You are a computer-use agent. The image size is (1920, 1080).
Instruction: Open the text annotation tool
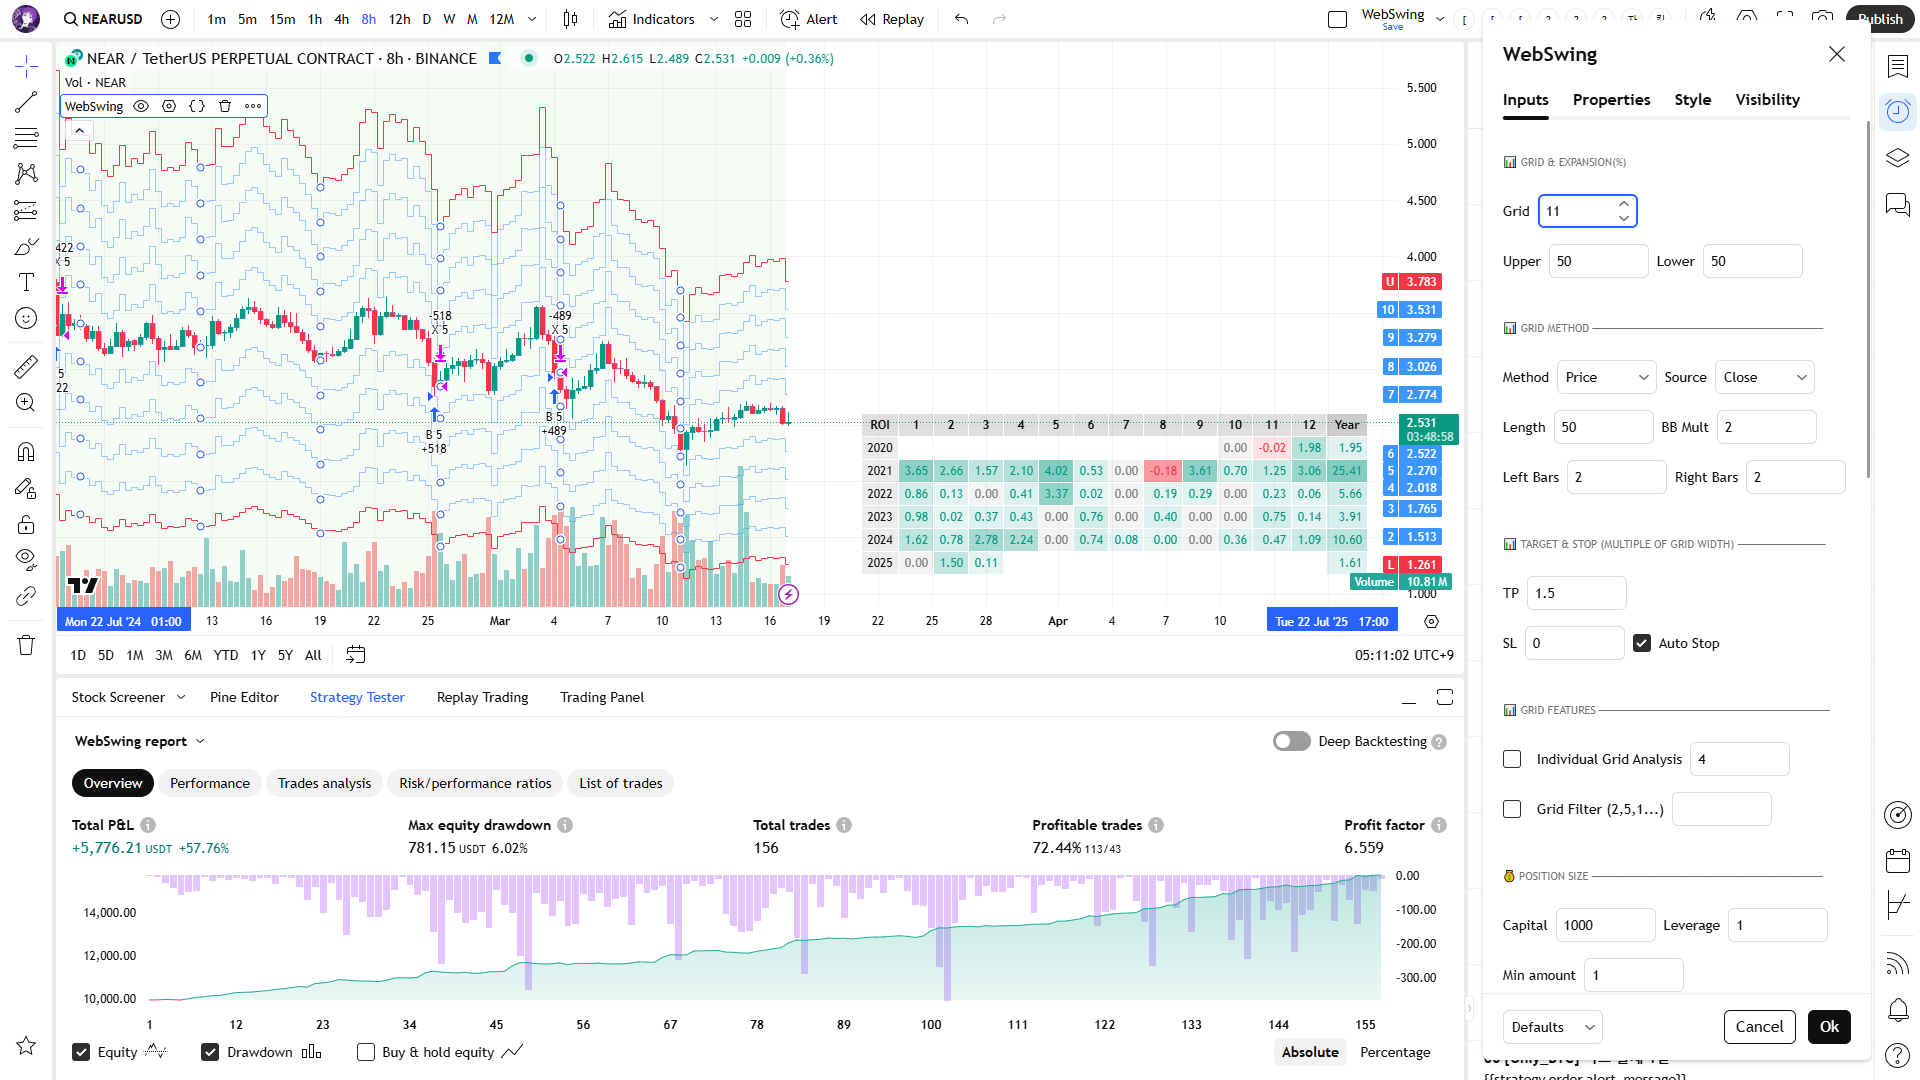[x=26, y=282]
